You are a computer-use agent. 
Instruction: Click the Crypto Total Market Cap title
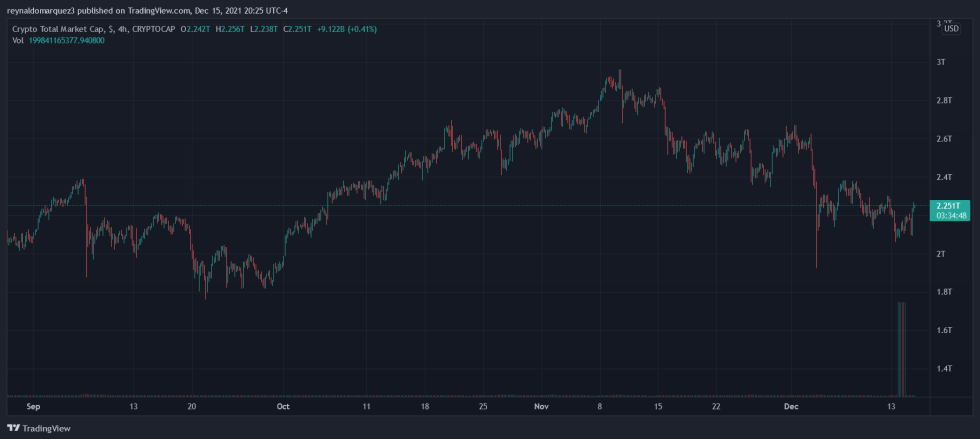tap(58, 29)
